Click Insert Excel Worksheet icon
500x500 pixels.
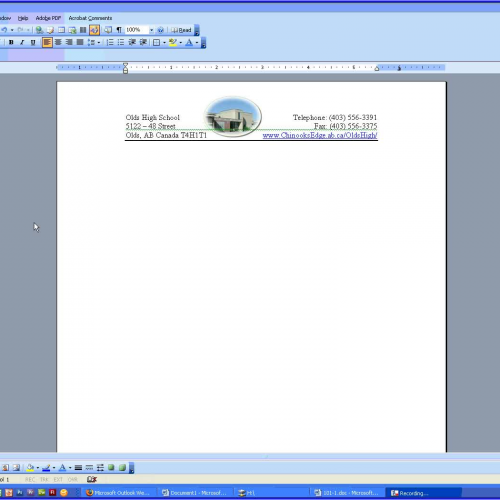pyautogui.click(x=72, y=30)
